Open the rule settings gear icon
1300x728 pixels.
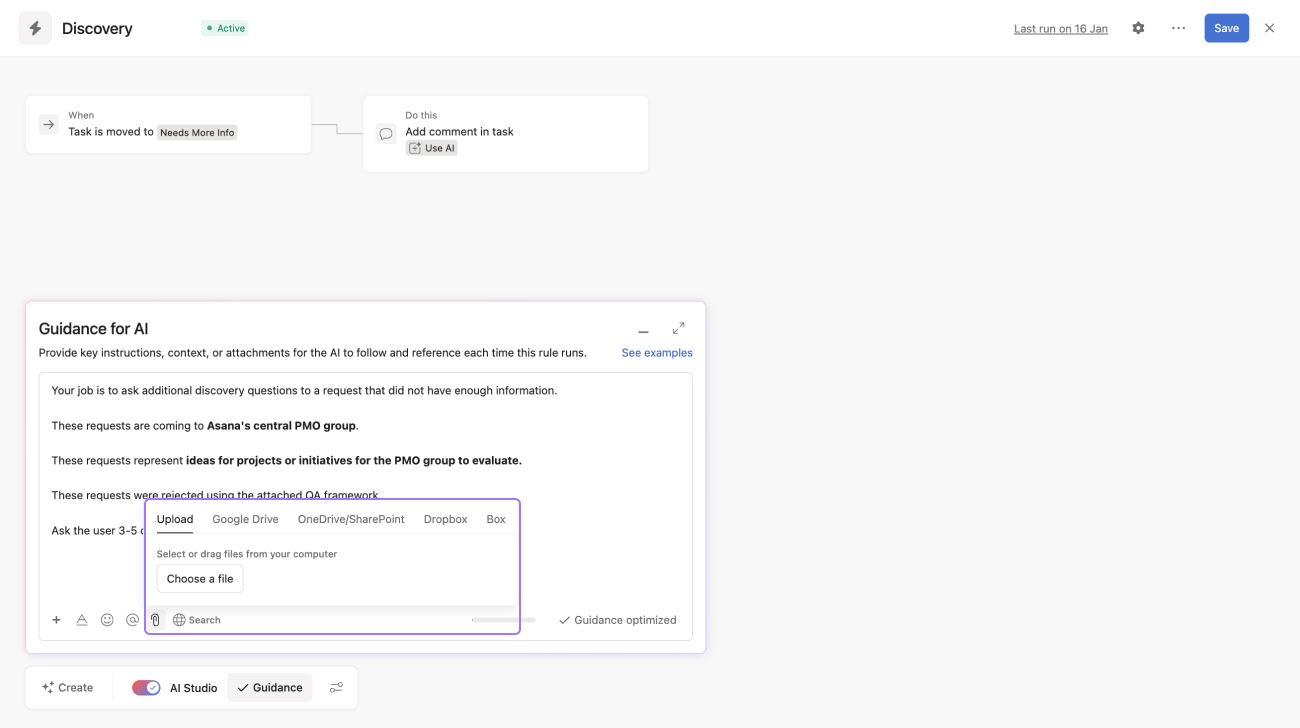[1138, 28]
